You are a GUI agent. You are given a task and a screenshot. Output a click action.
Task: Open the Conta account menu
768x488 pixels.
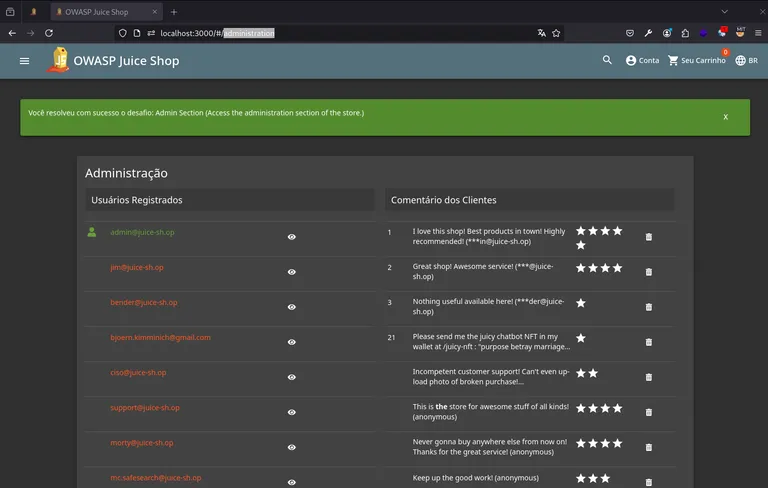642,60
